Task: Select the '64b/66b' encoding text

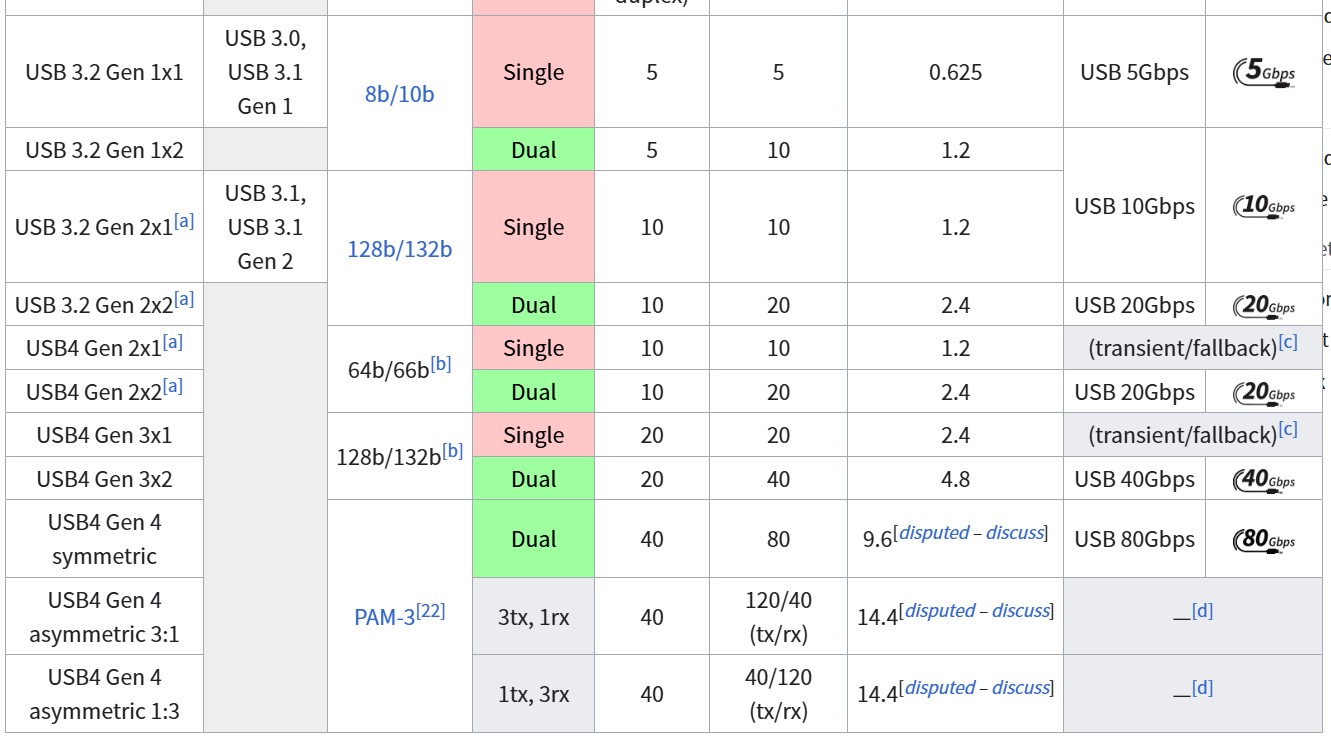Action: coord(388,370)
